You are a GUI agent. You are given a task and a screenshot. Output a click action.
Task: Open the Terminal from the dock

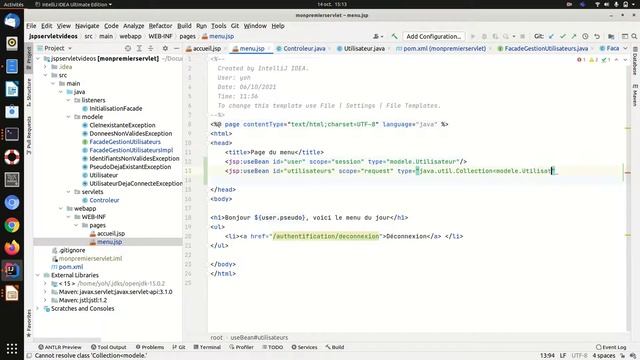(x=12, y=134)
